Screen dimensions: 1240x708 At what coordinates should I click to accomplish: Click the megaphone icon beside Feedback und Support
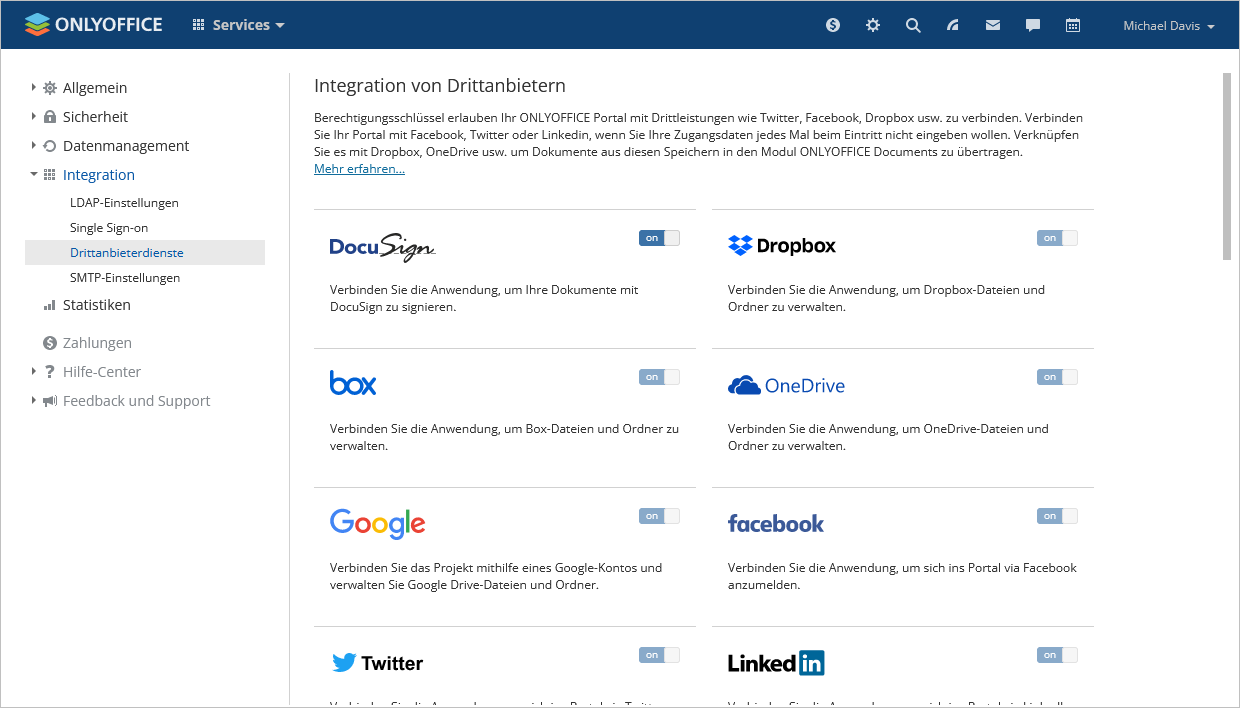point(50,401)
